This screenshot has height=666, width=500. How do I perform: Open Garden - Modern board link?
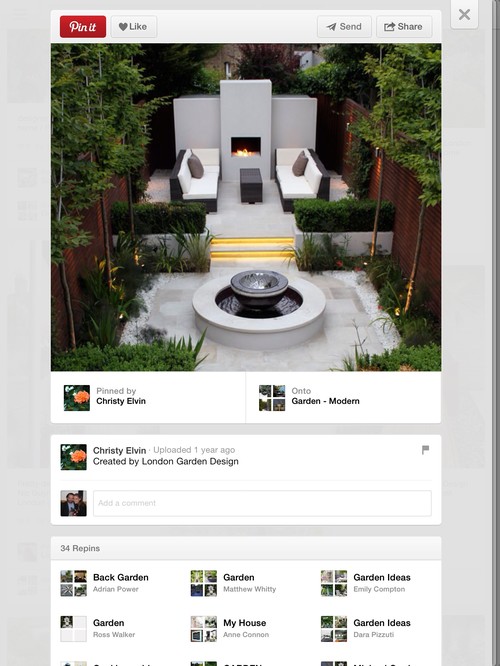325,401
